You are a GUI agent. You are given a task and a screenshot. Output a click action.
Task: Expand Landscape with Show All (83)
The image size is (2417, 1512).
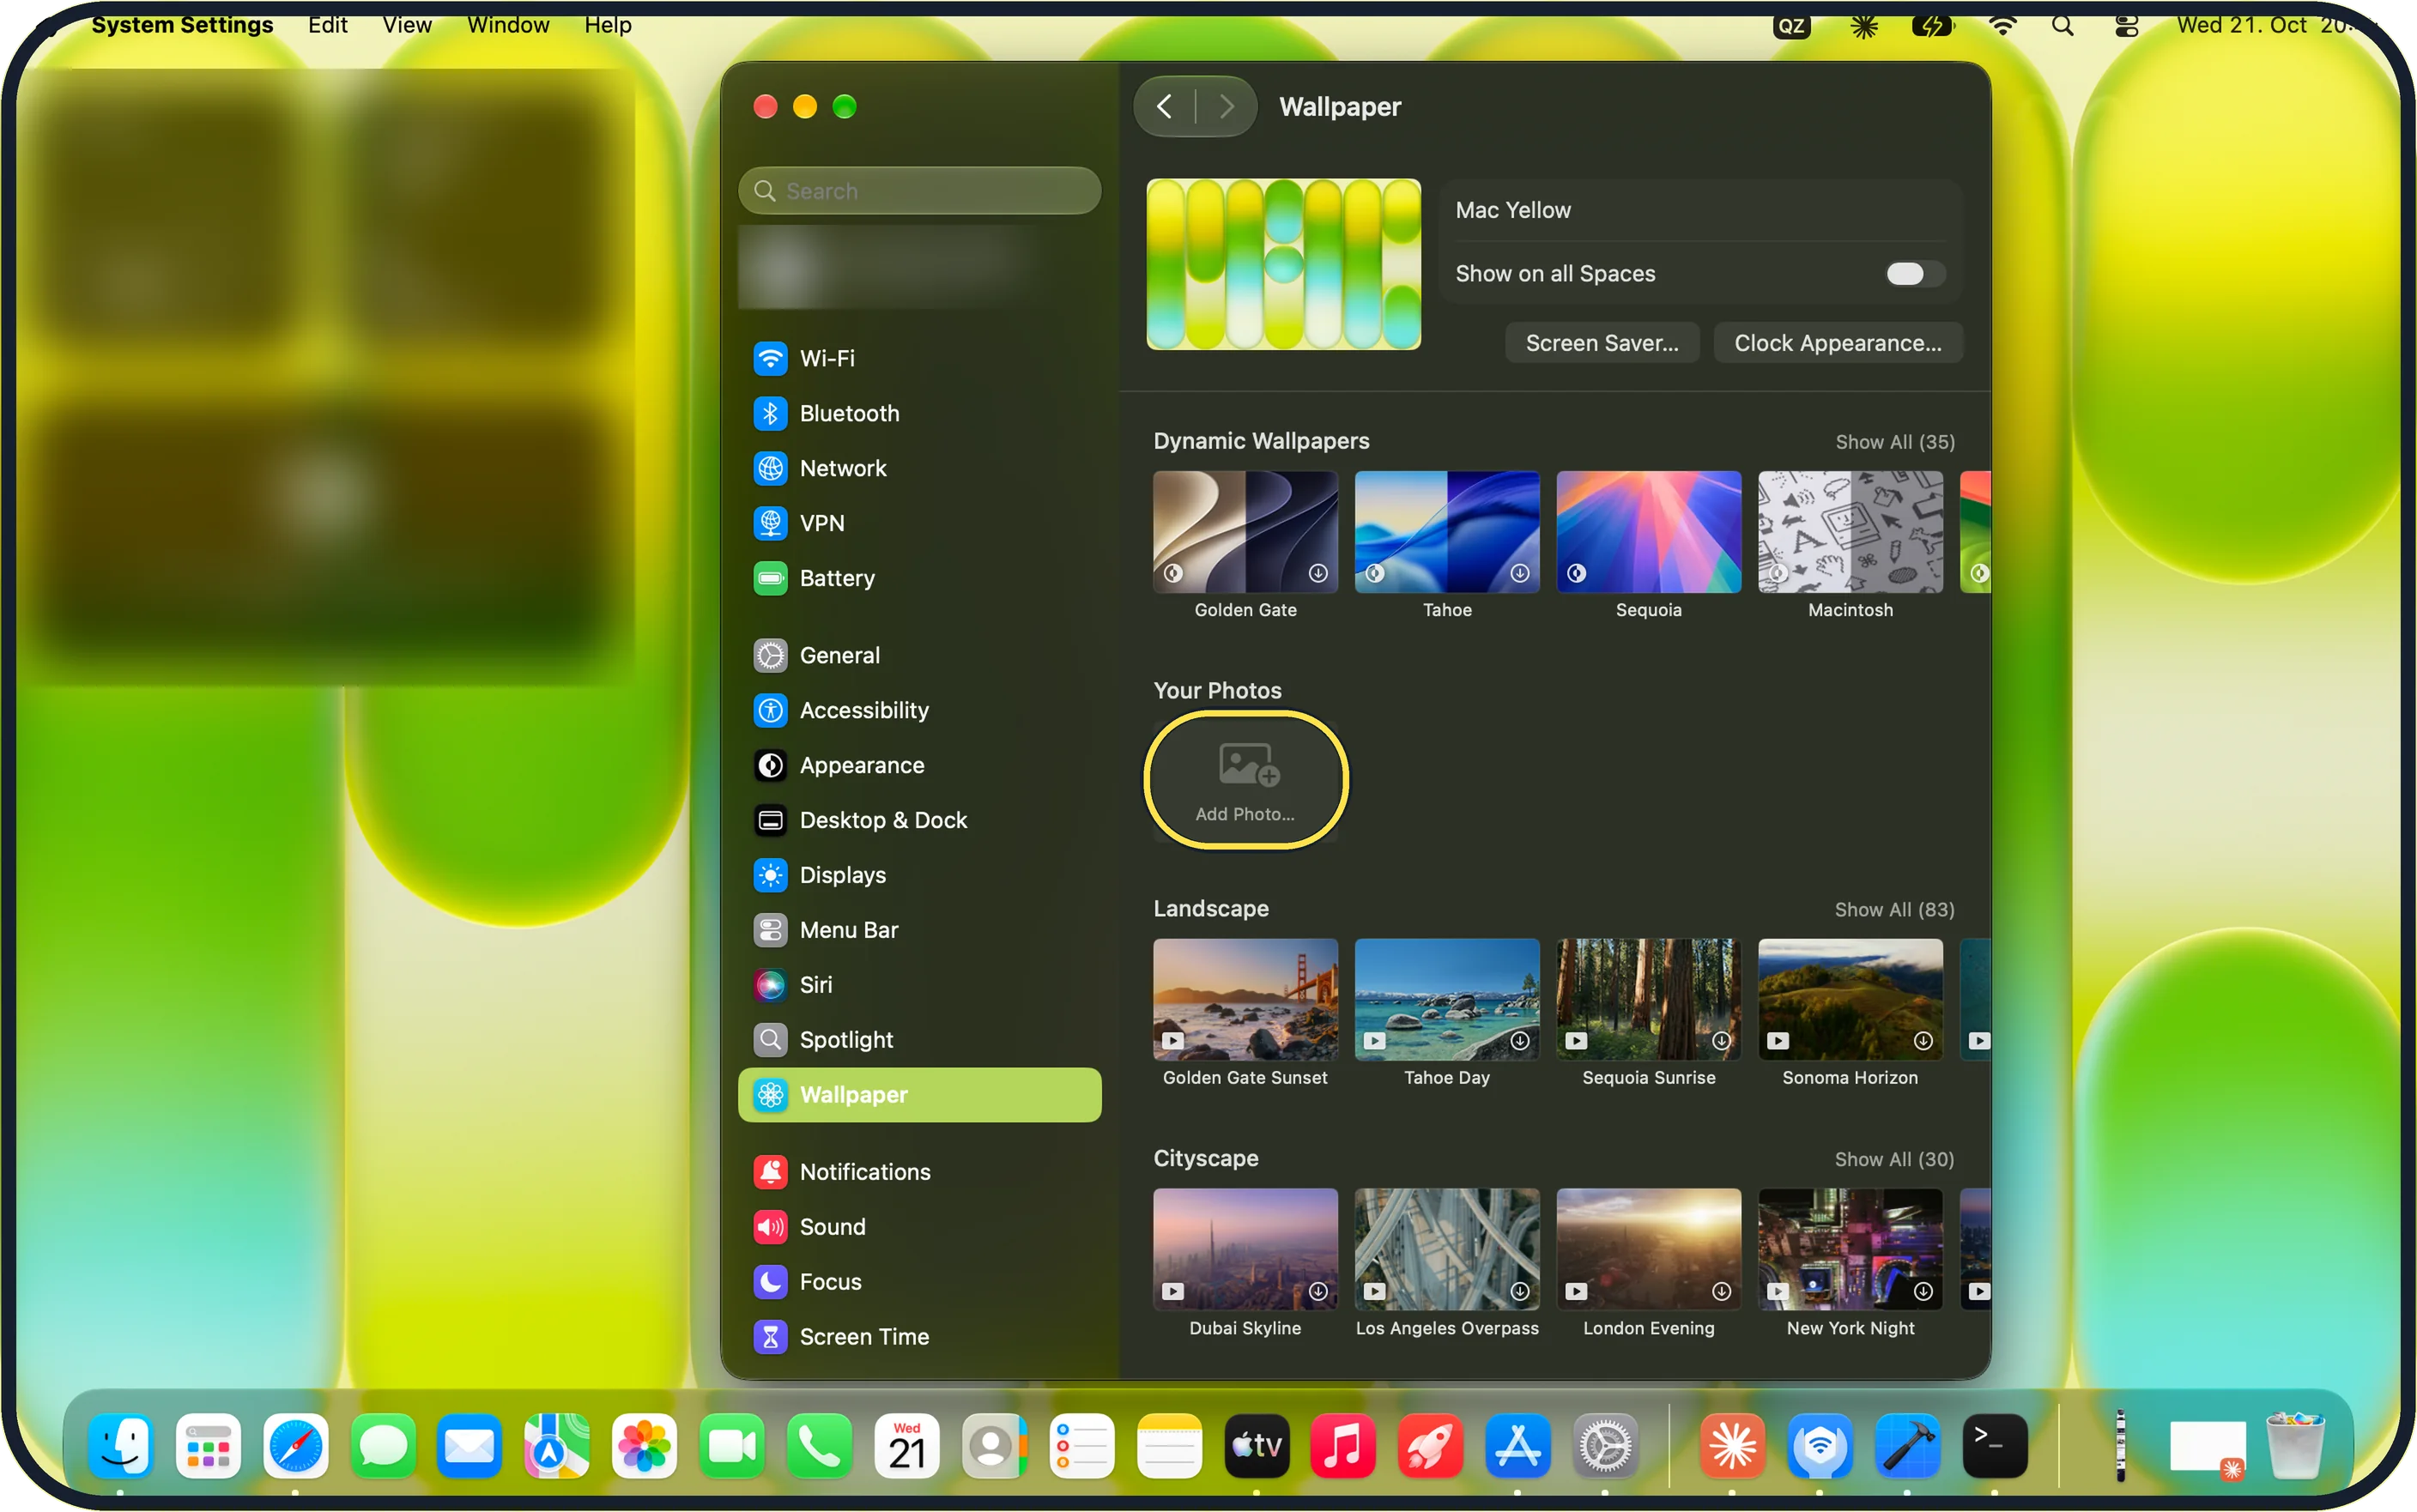(1894, 910)
